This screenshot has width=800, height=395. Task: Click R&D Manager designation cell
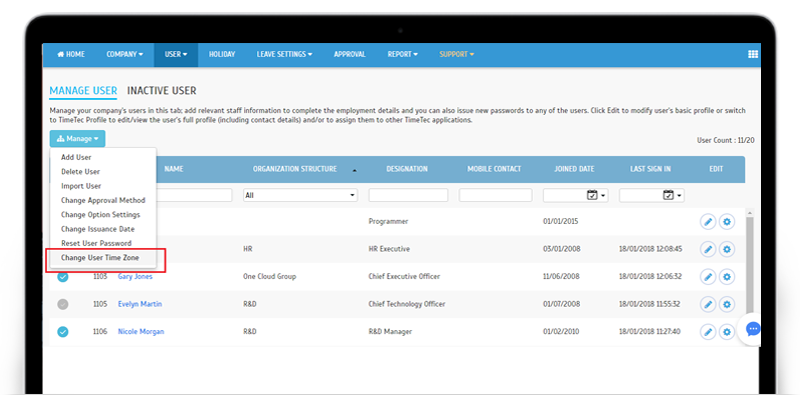pos(391,332)
